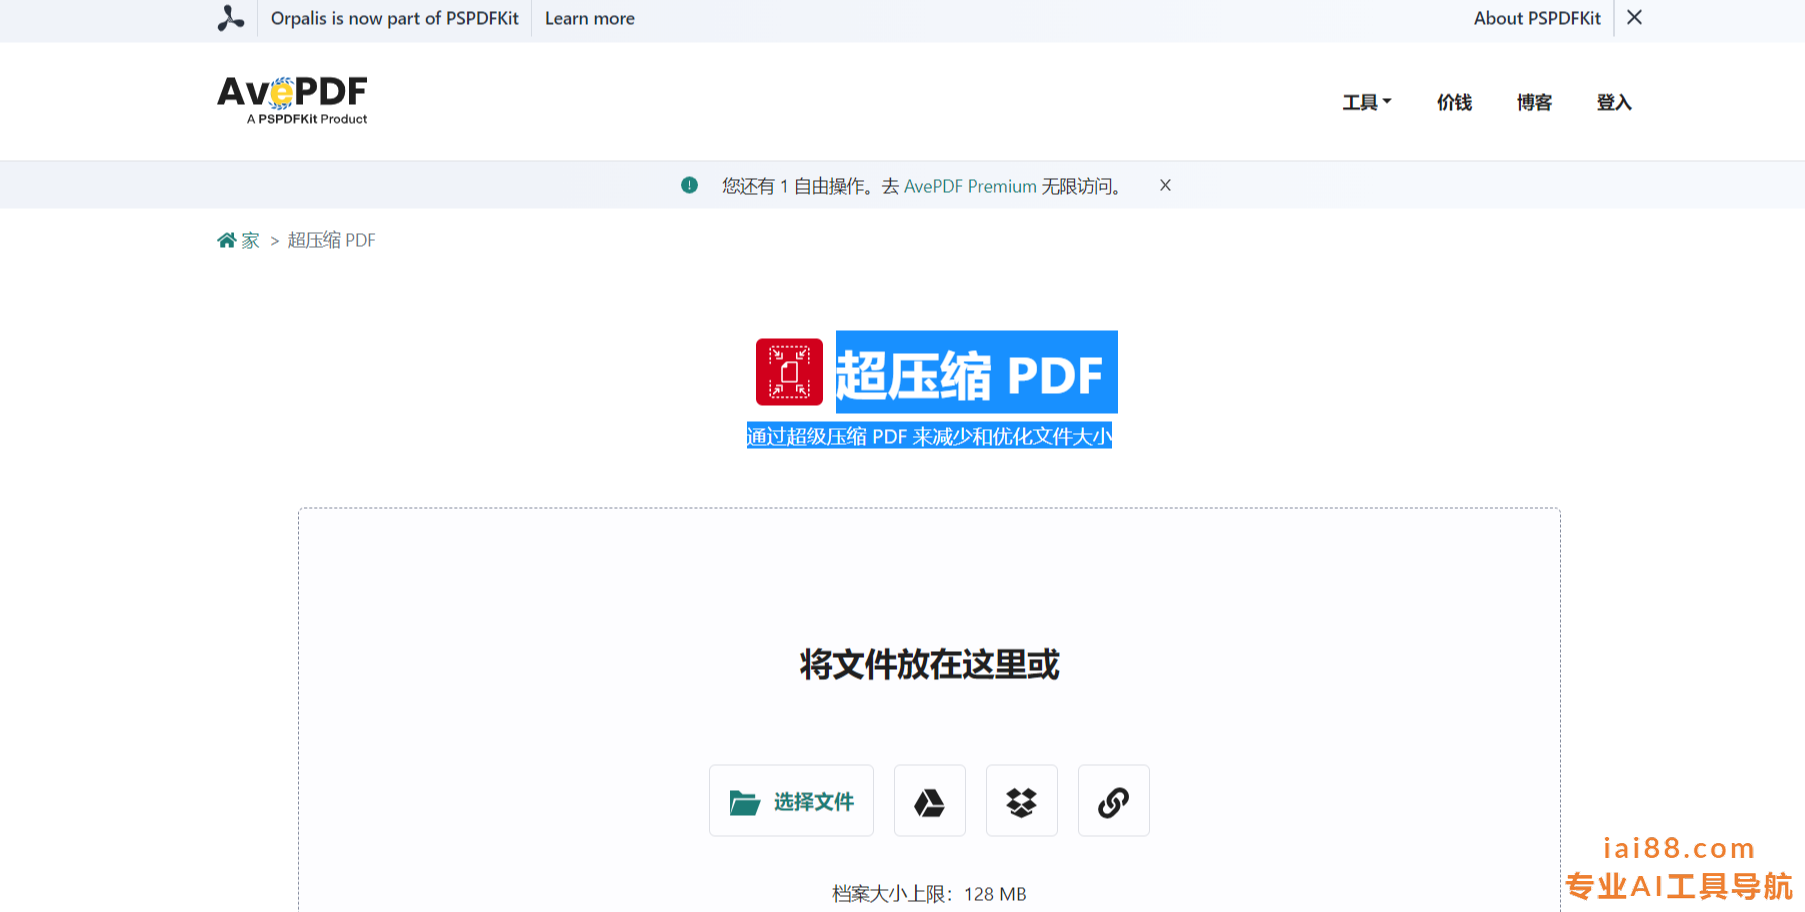Follow the AvePDF Premium link
The height and width of the screenshot is (912, 1805).
coord(969,186)
